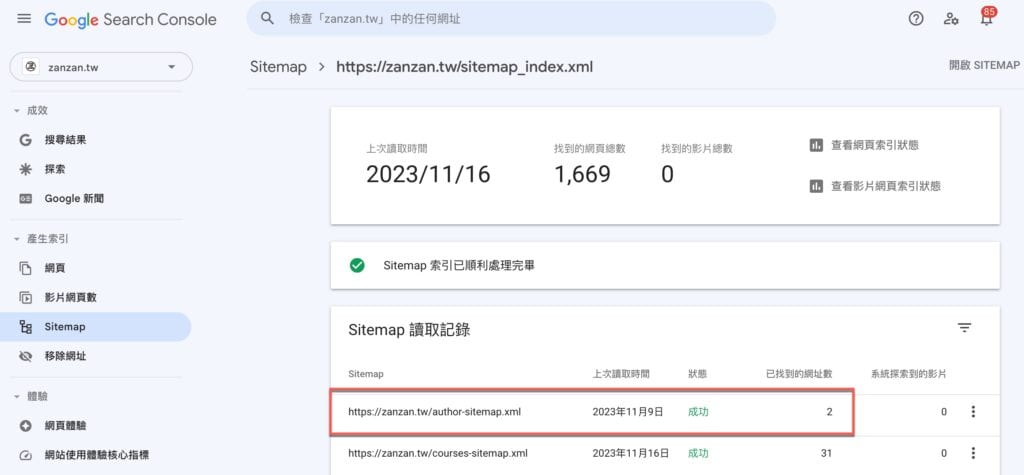Click the speedometer Core Web Vitals icon
The image size is (1024, 475).
pyautogui.click(x=25, y=455)
